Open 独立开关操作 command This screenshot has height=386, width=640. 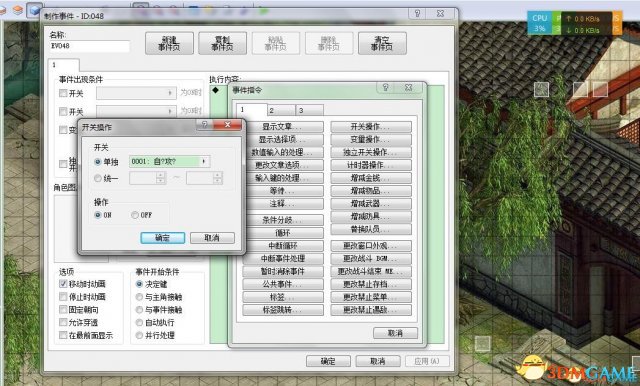(x=371, y=153)
